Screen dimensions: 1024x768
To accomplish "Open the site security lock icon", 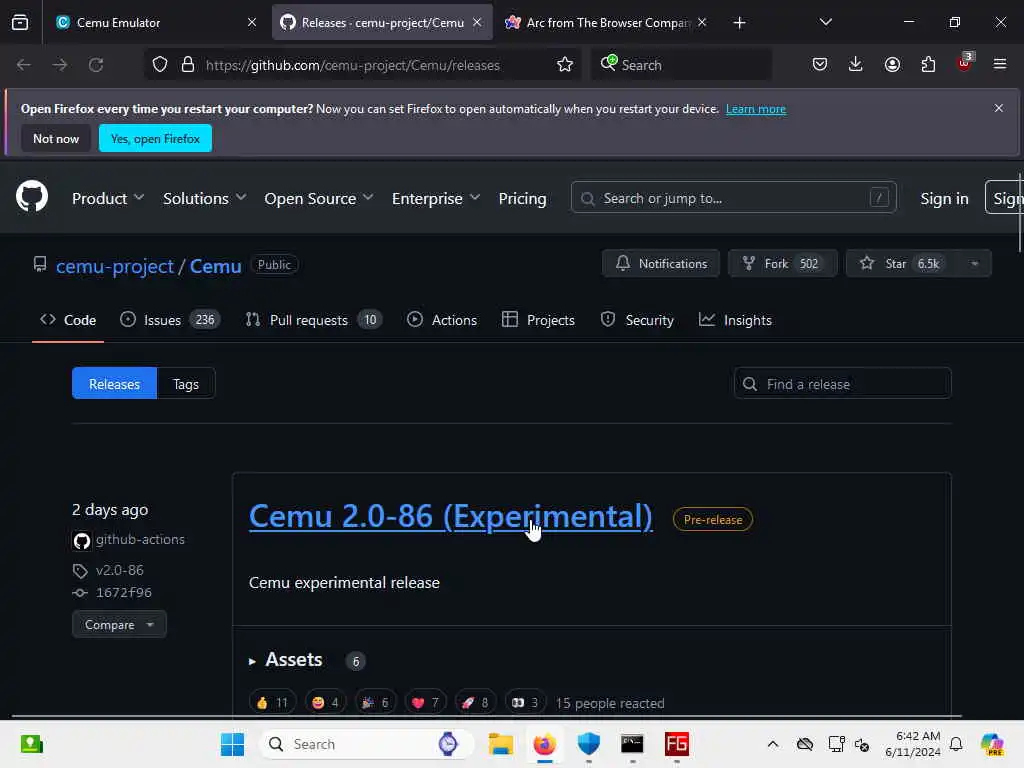I will point(187,65).
